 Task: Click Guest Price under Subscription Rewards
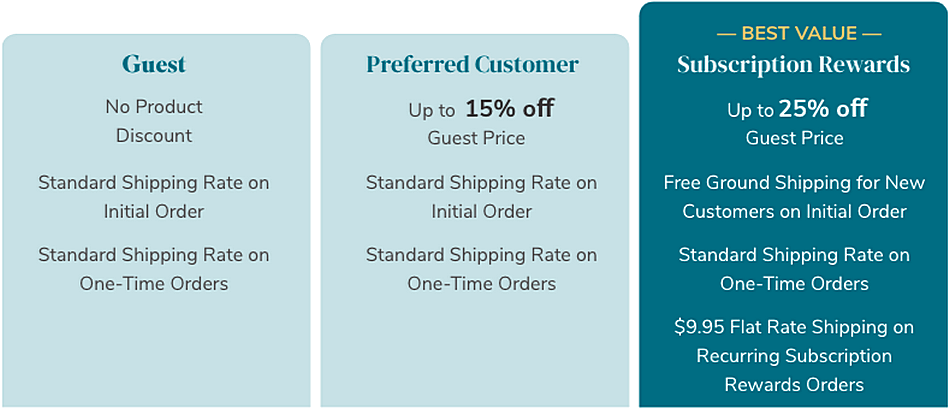coord(795,138)
